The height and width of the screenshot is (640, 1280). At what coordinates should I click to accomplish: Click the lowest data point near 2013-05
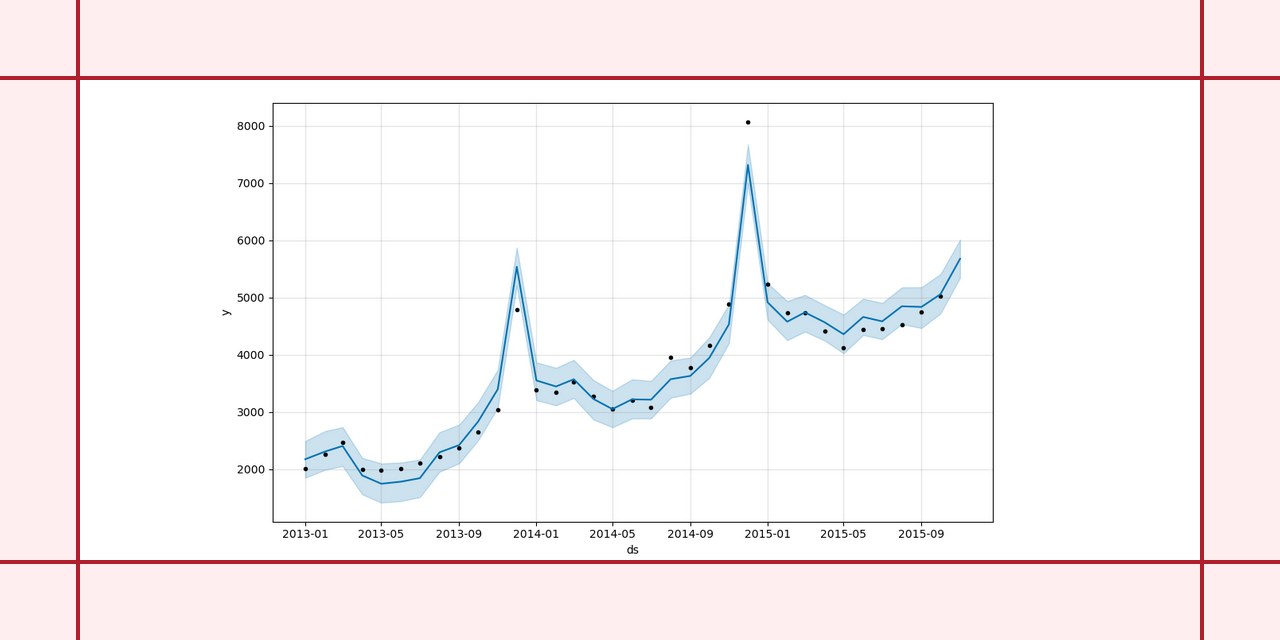[x=380, y=470]
